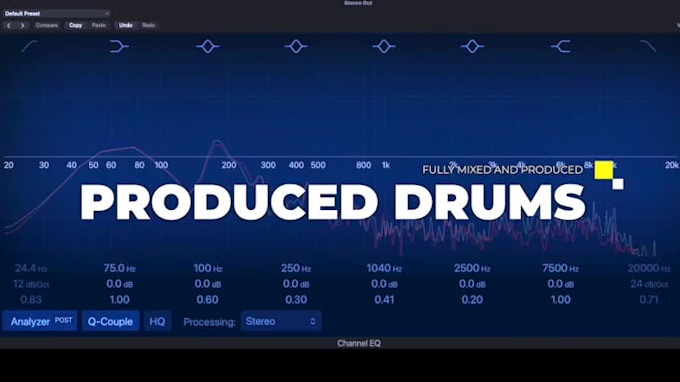680x382 pixels.
Task: Select the 0.83 Q value
Action: 31,300
